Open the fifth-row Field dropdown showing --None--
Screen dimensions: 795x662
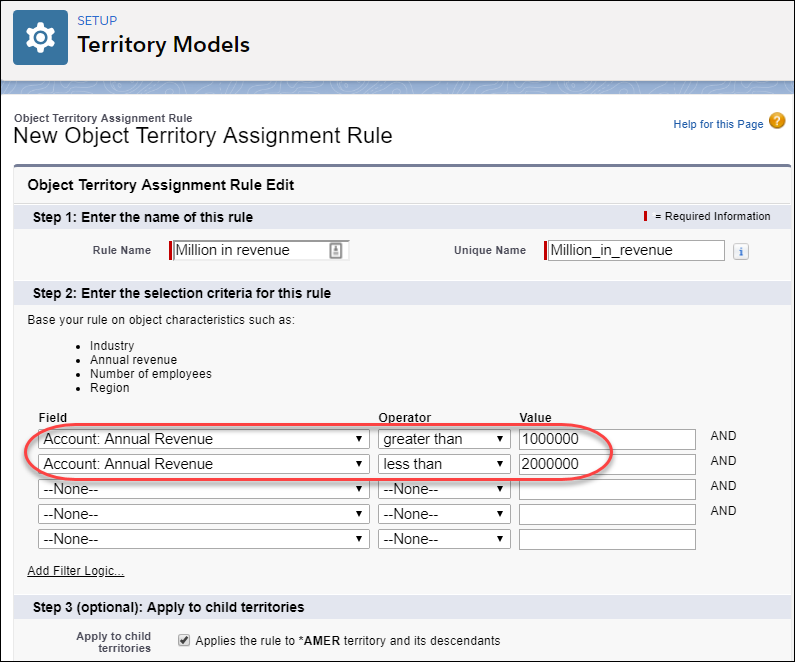pyautogui.click(x=204, y=539)
